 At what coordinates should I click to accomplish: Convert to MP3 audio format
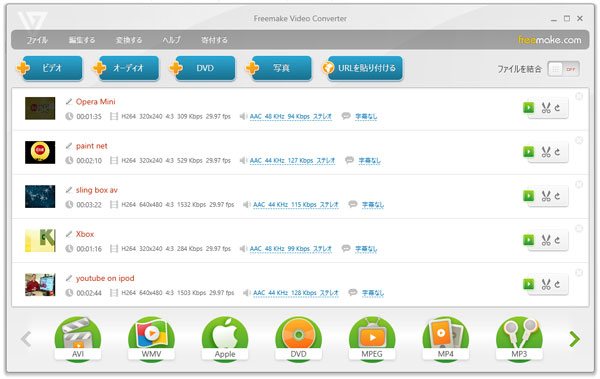[519, 339]
